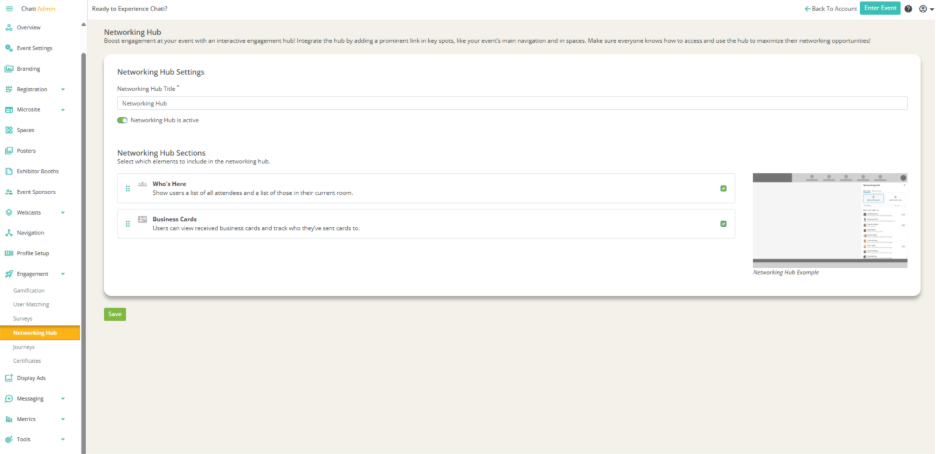
Task: Click the green Save button
Action: point(115,314)
